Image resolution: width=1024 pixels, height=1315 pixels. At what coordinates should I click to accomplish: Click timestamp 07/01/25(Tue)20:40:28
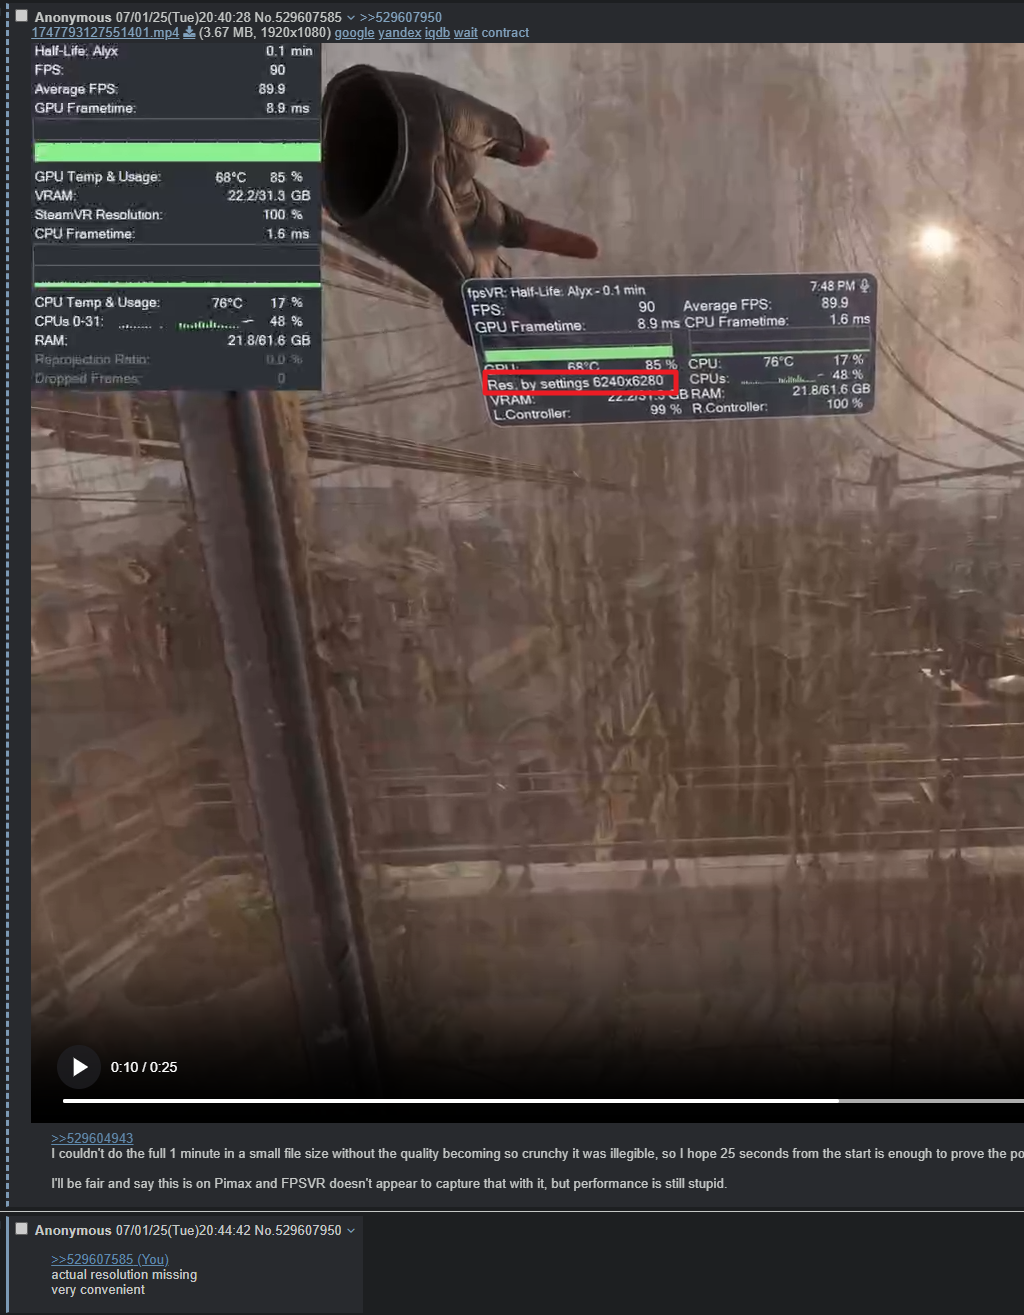pos(183,18)
